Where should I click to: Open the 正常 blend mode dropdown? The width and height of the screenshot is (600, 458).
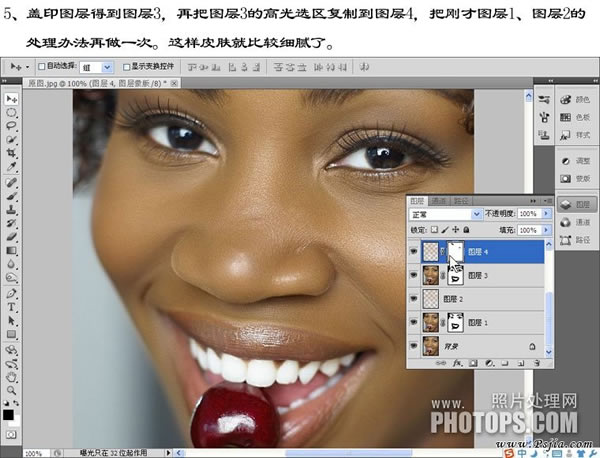[x=446, y=214]
